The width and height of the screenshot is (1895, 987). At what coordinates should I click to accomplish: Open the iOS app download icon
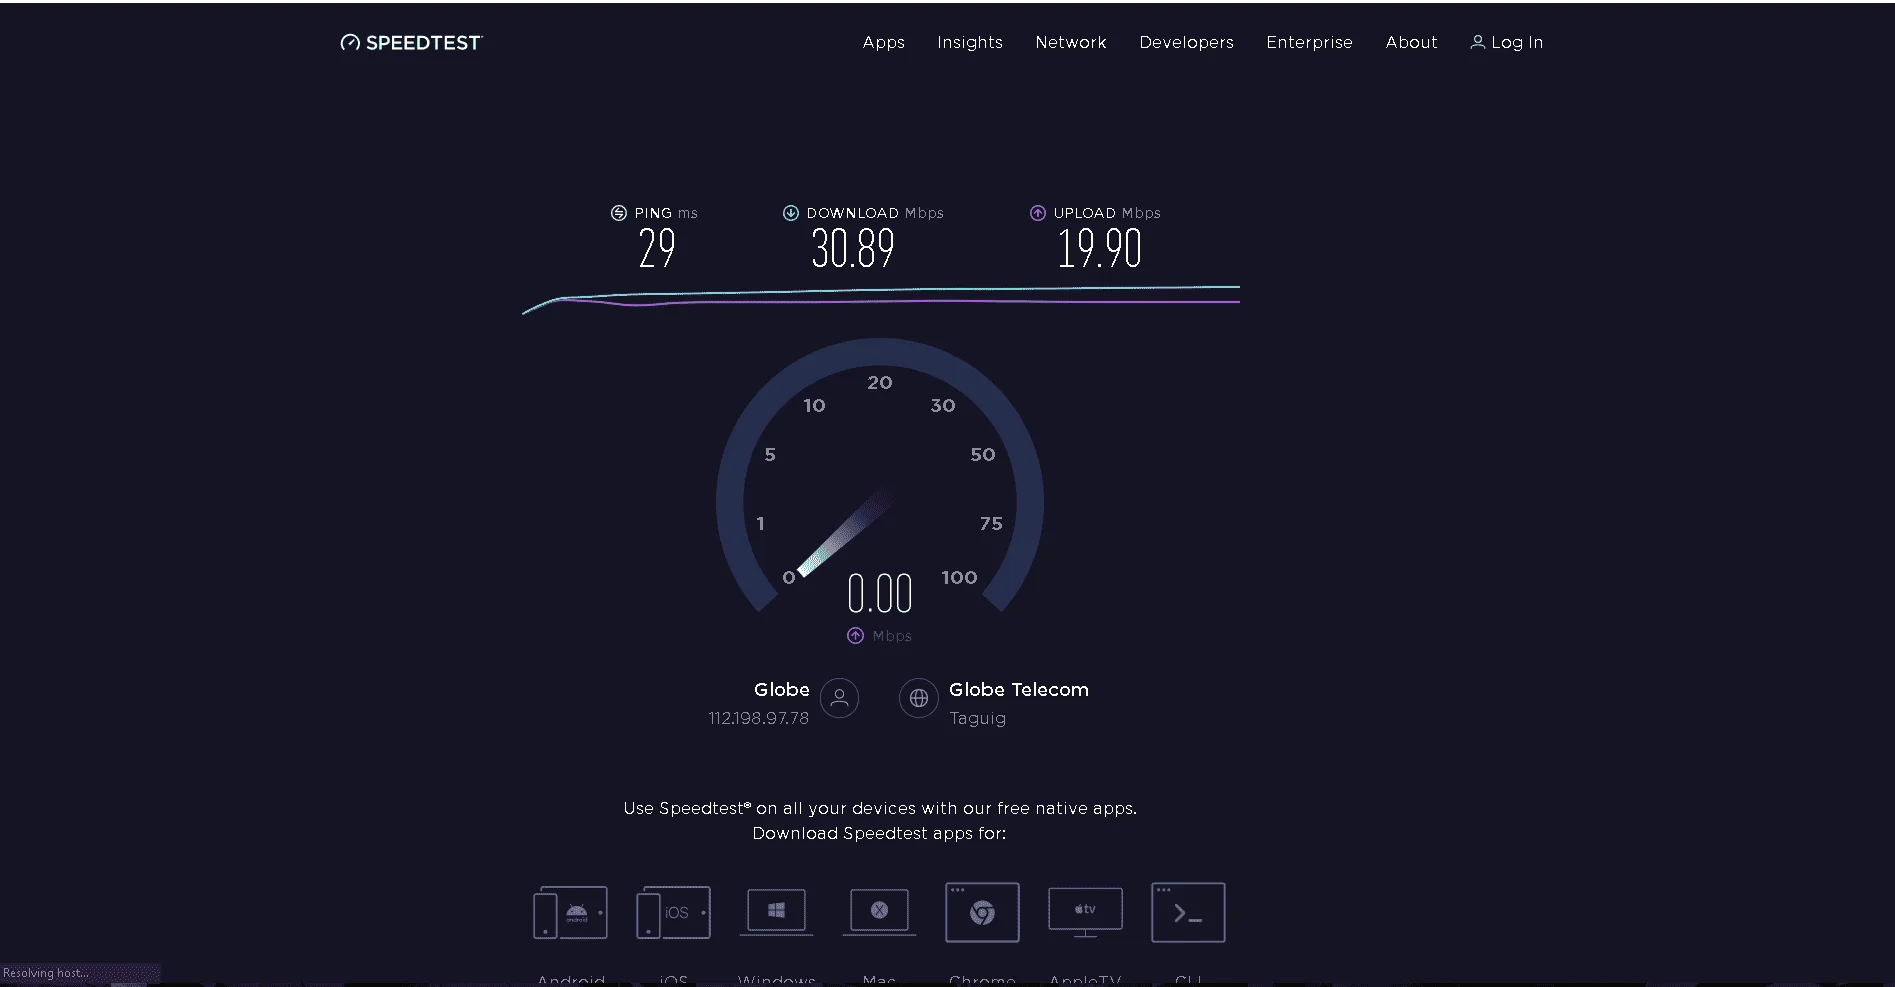pos(674,912)
